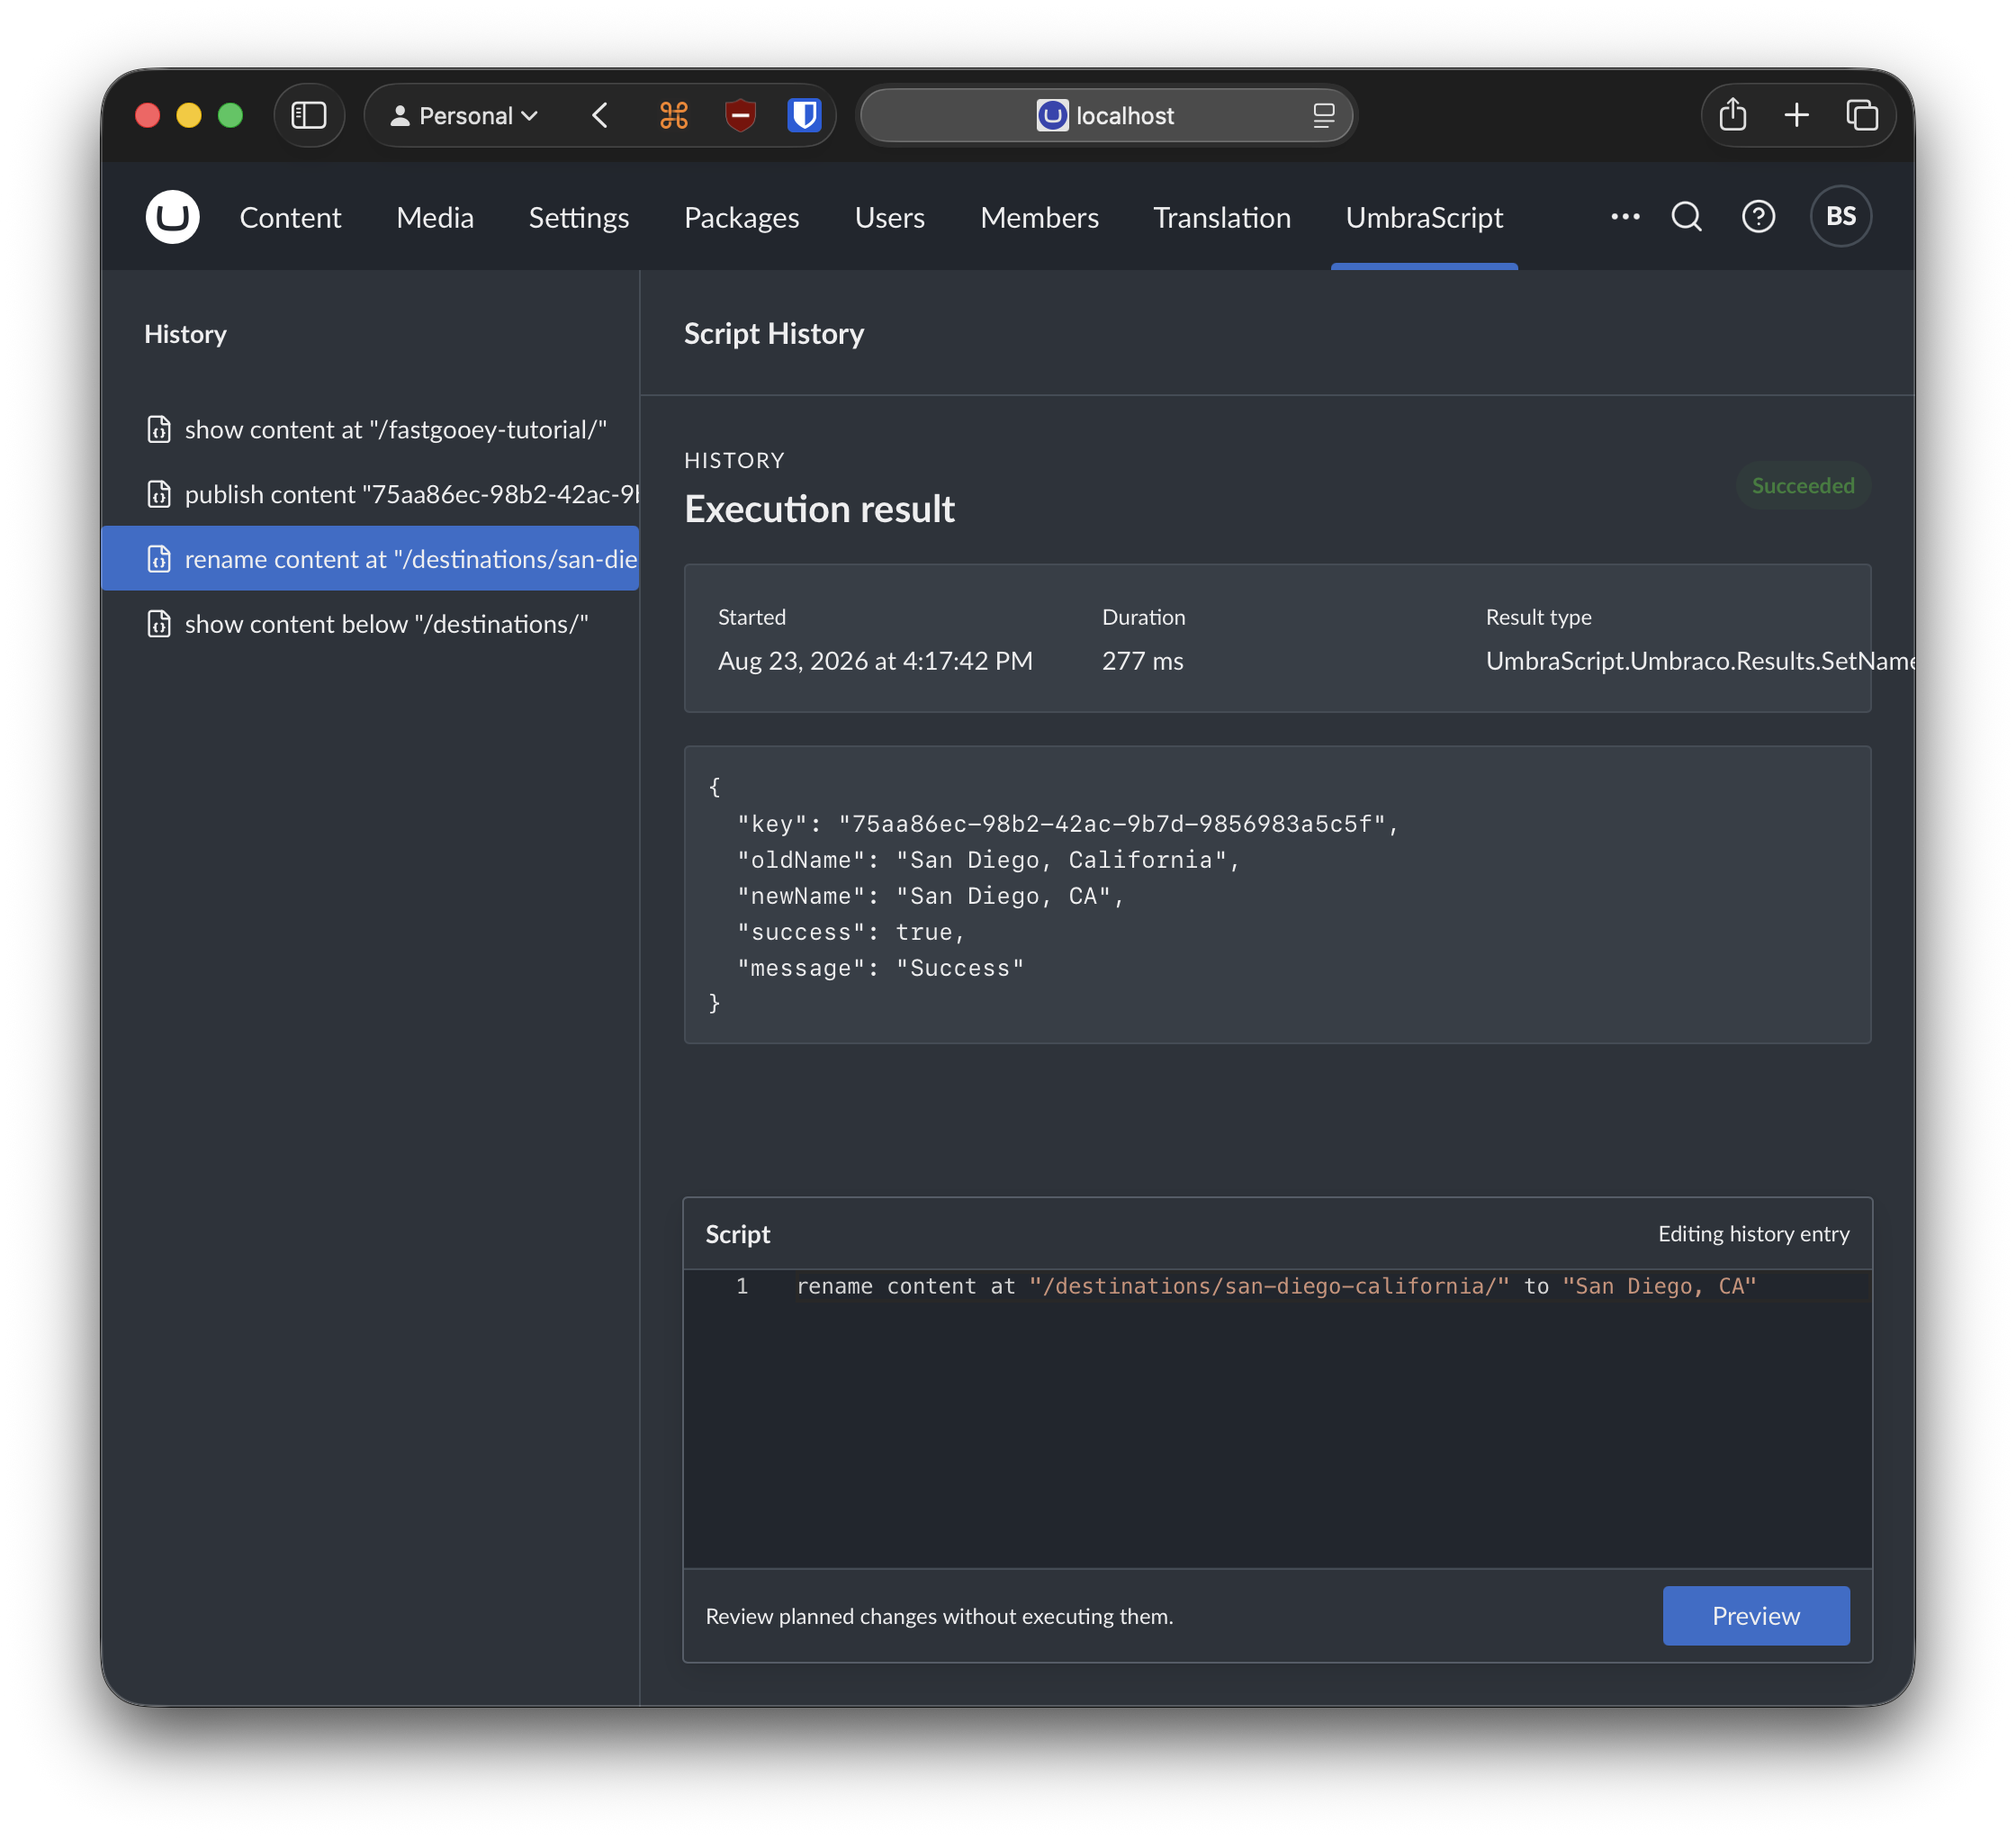Open the BS user avatar menu
The width and height of the screenshot is (2016, 1840).
click(1840, 217)
